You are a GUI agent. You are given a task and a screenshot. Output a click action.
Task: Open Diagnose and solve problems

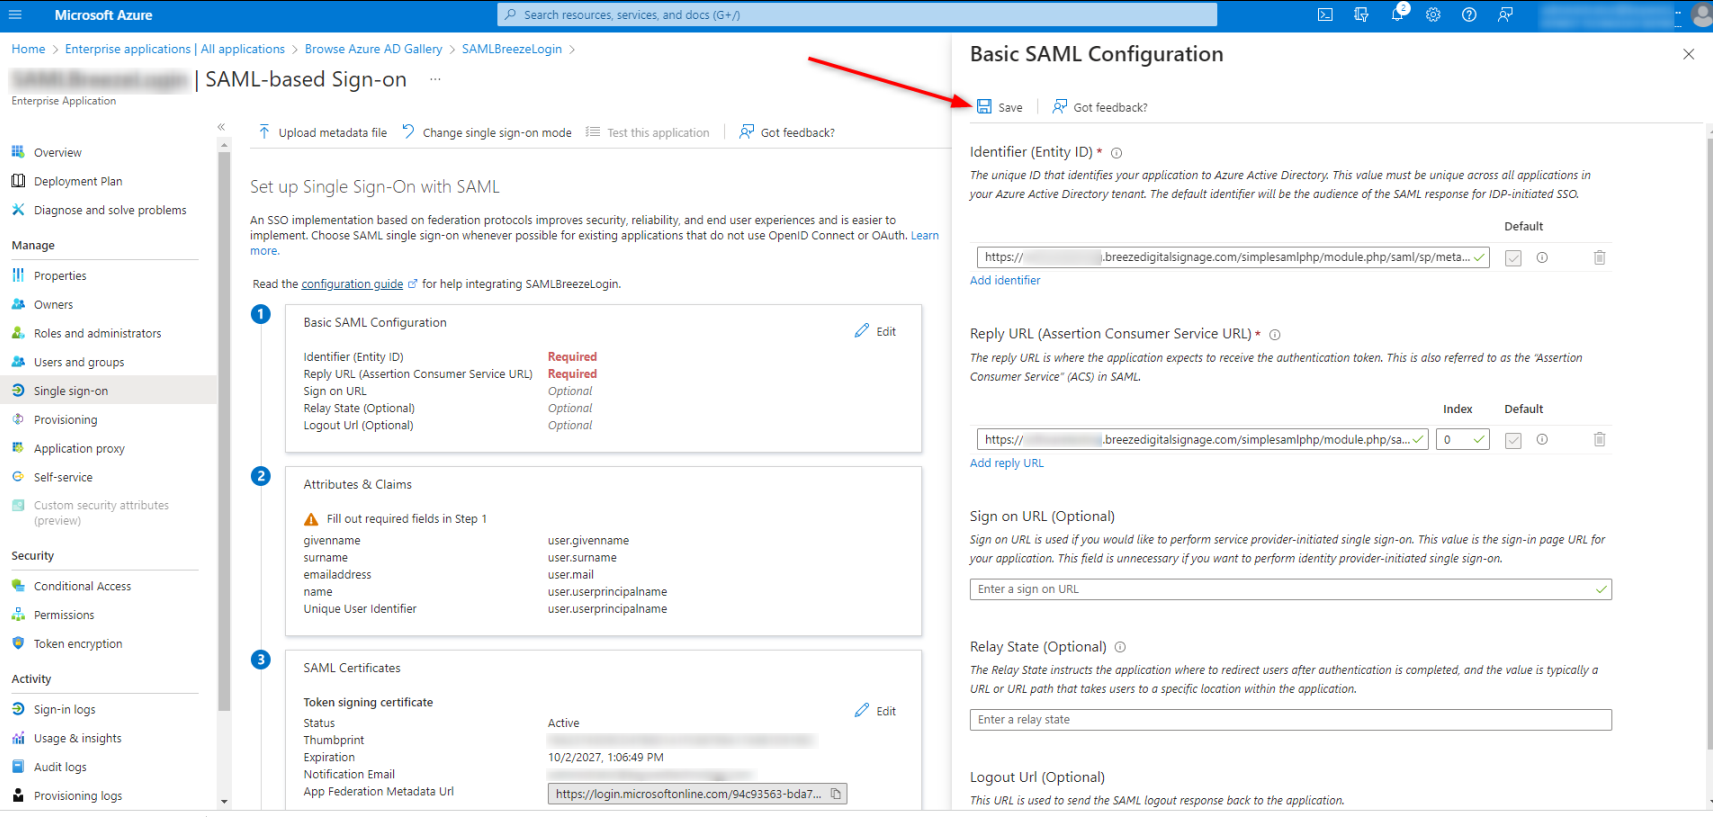coord(110,211)
